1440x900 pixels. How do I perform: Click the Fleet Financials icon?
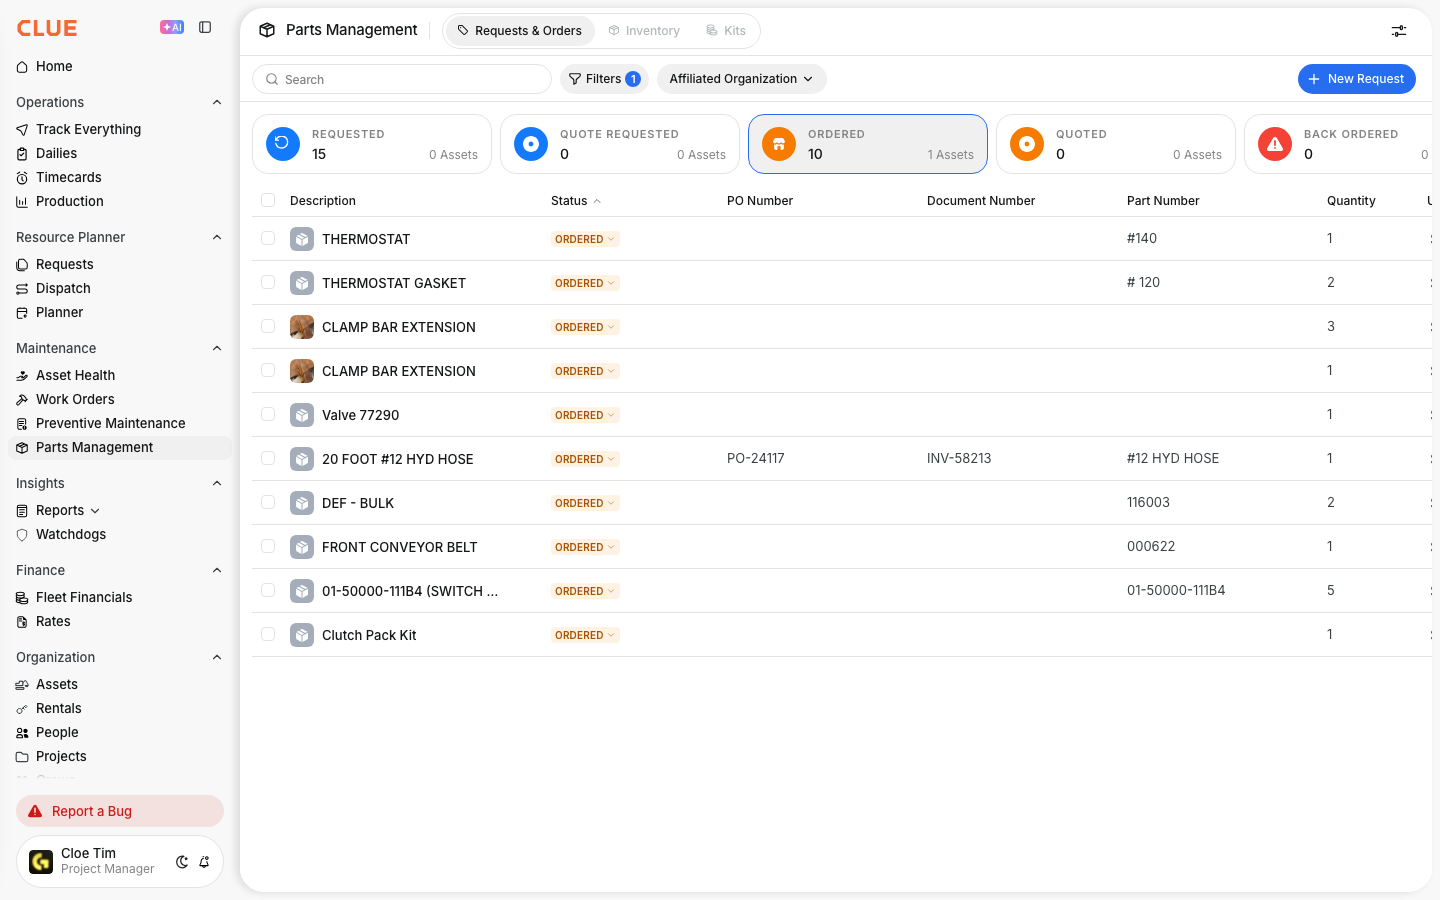pos(22,598)
